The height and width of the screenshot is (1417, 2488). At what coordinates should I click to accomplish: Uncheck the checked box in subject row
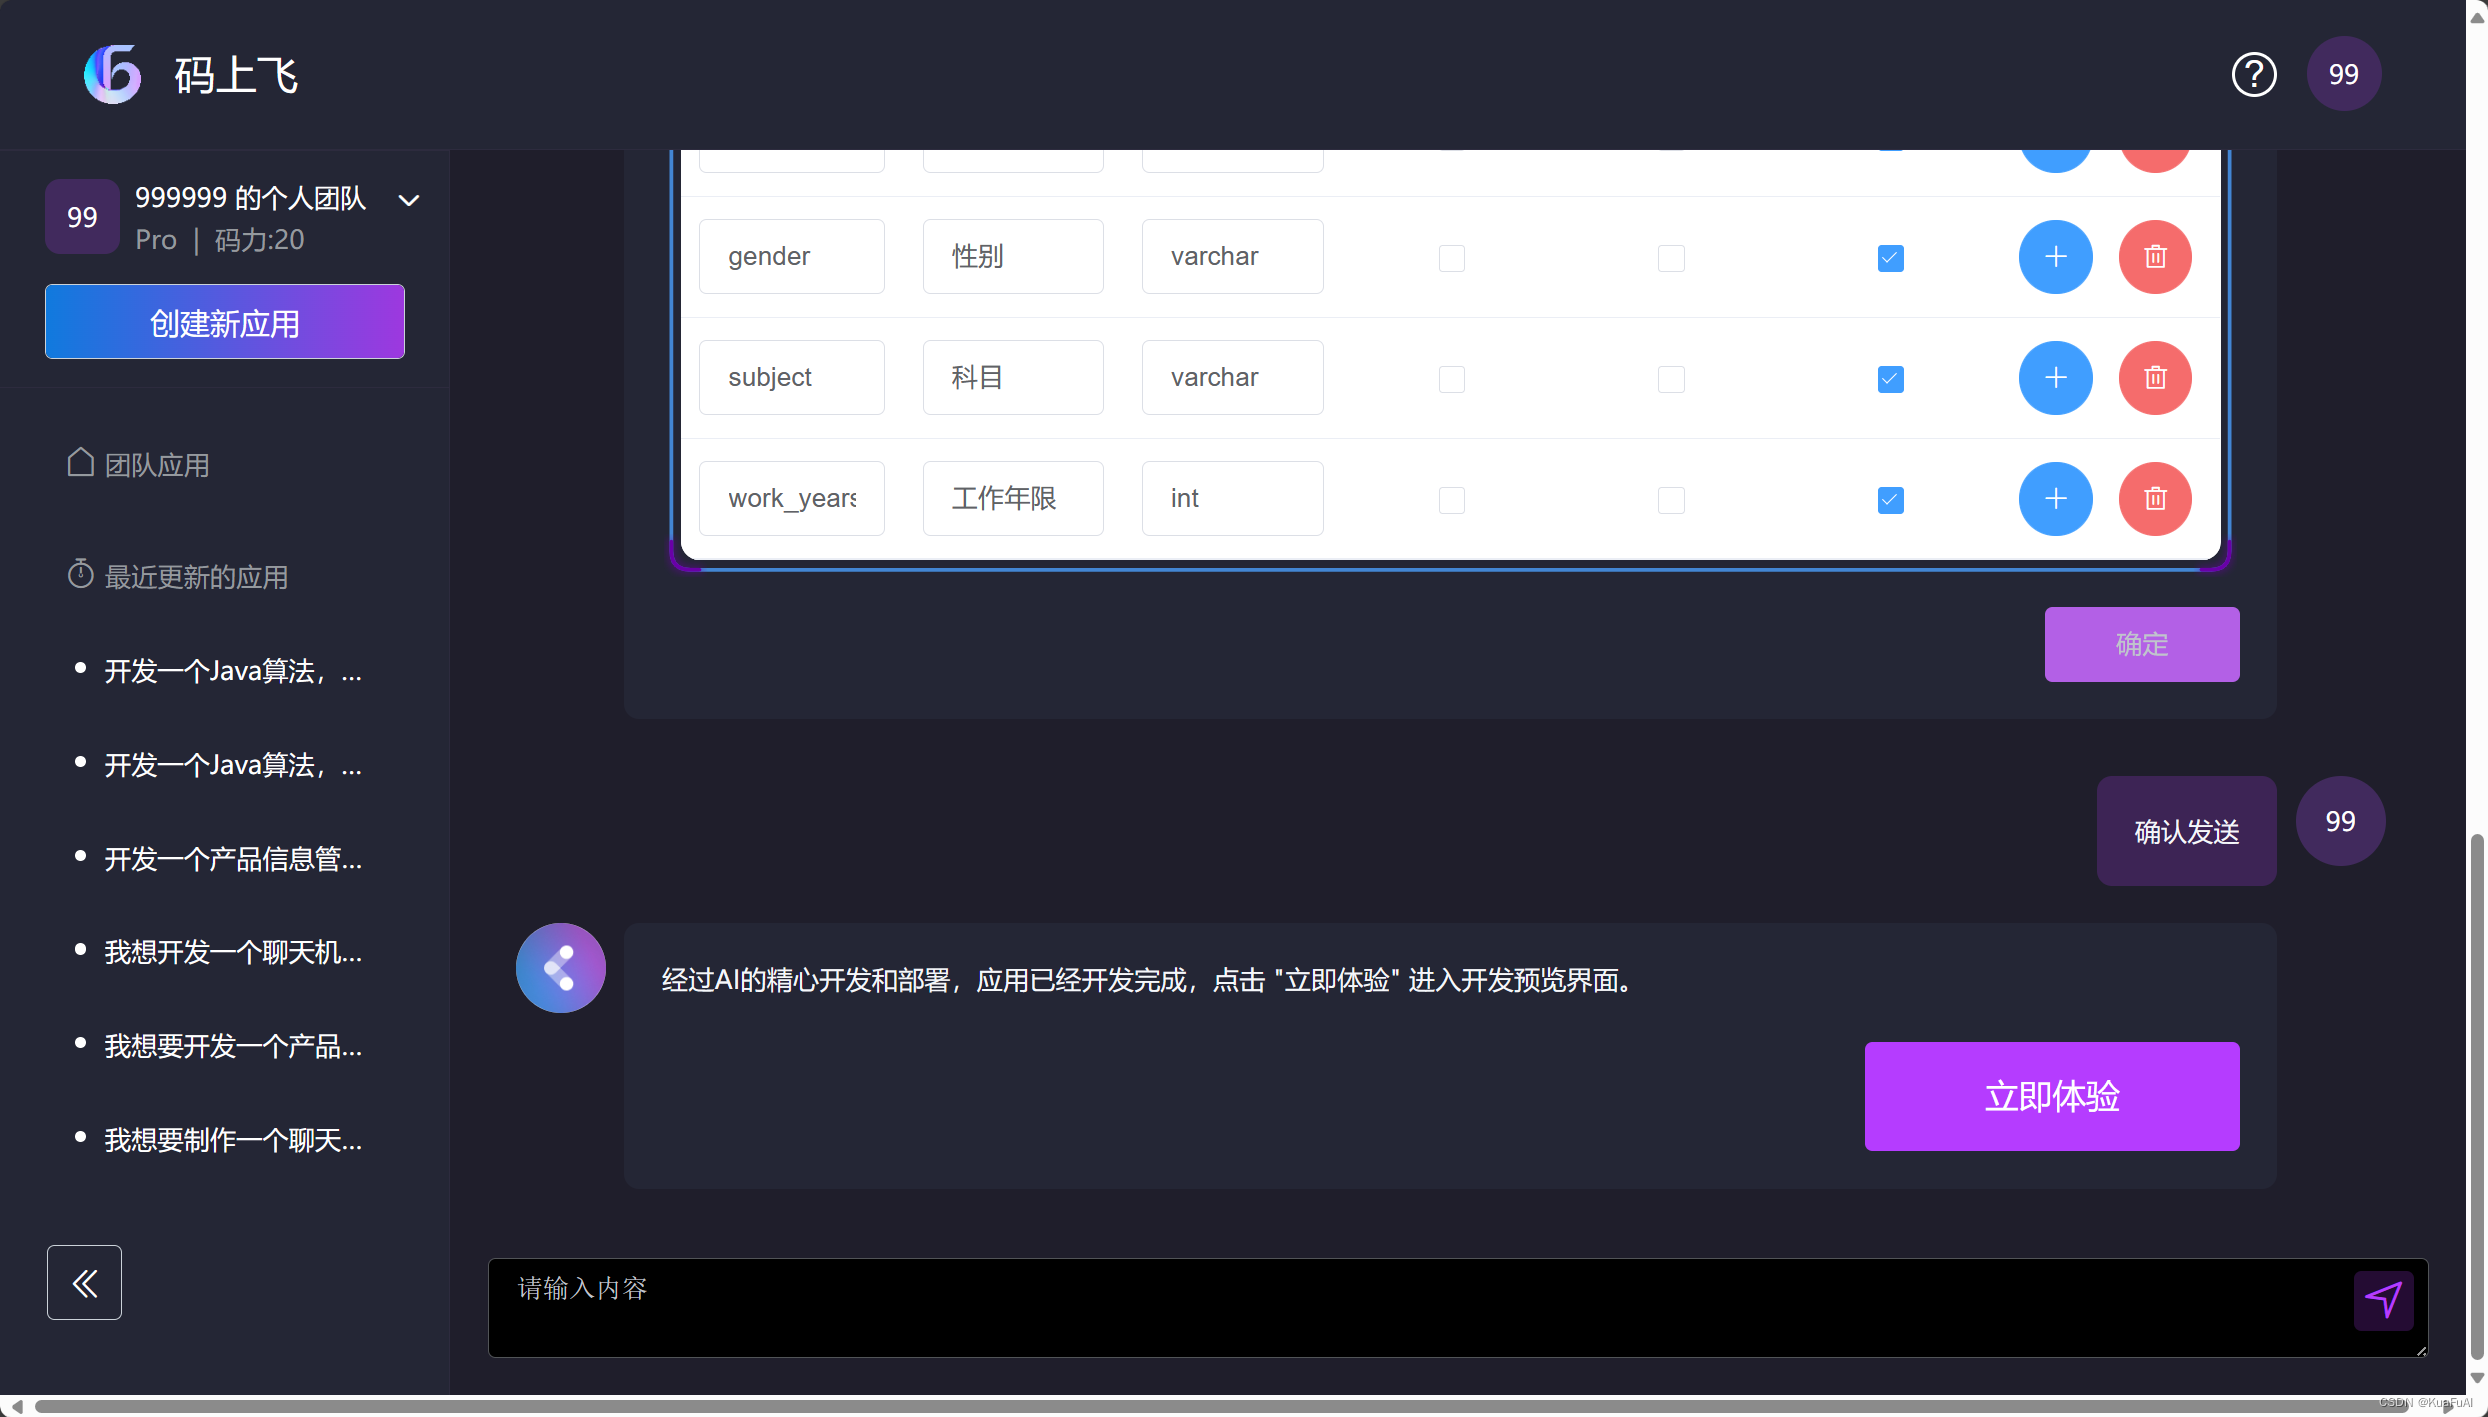1890,379
